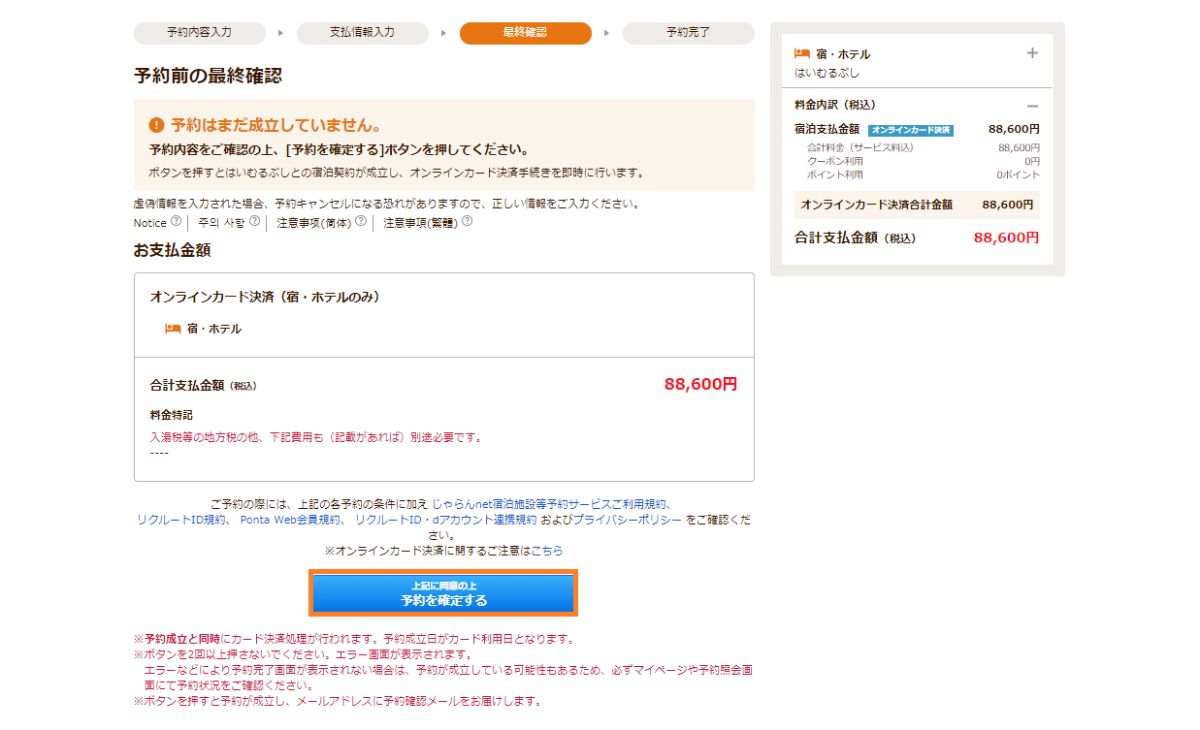1200x730 pixels.
Task: Click the オンラインカード決済合計金額 row
Action: 917,204
